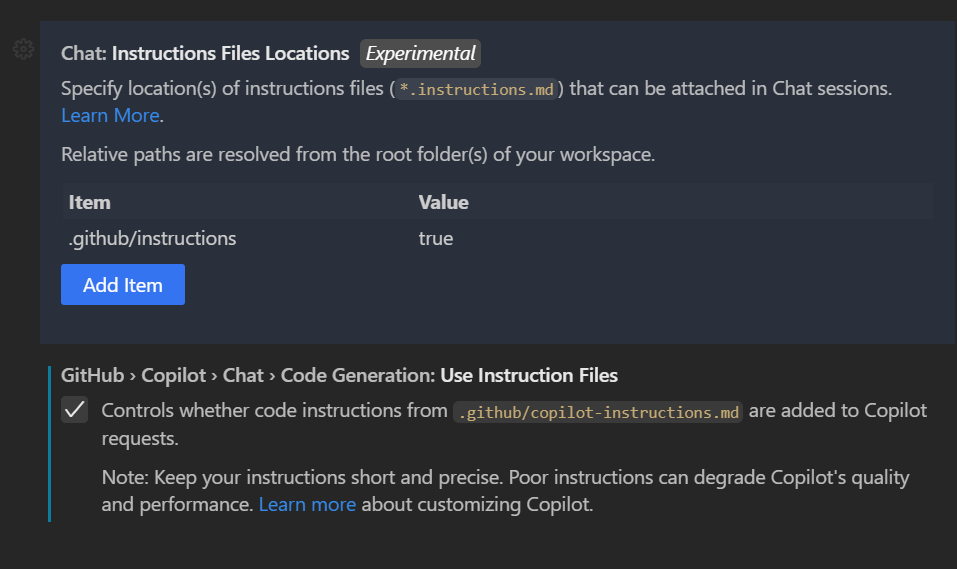Click the *.instructions.md code snippet
This screenshot has height=569, width=957.
pos(476,89)
